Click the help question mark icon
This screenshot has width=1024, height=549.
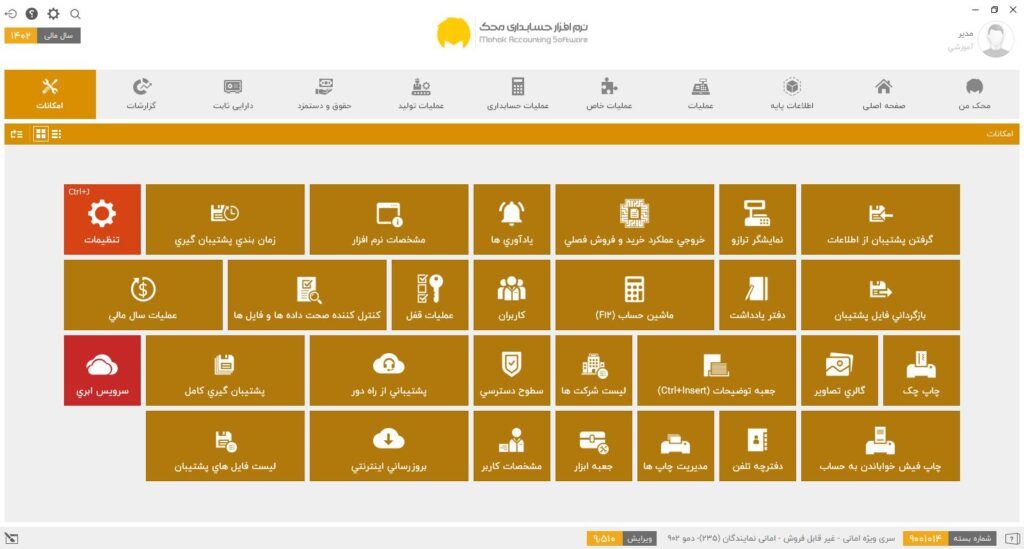click(32, 14)
